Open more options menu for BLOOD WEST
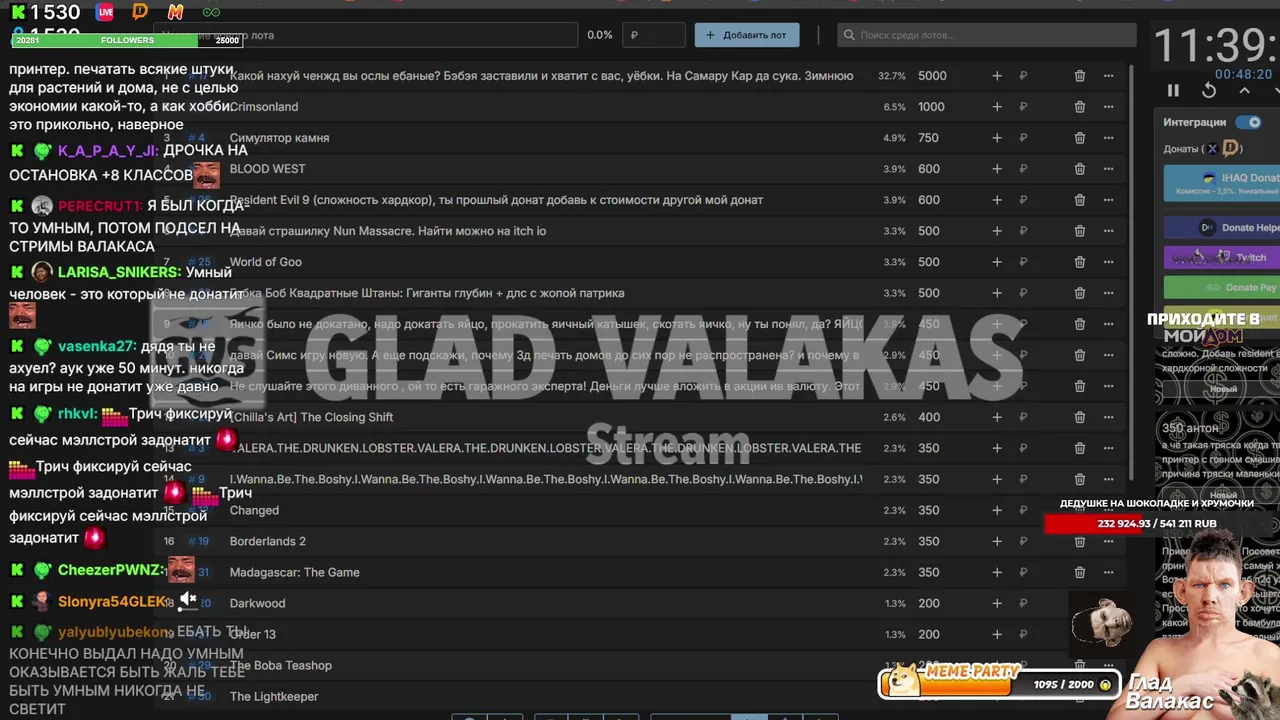Viewport: 1280px width, 720px height. click(x=1108, y=169)
